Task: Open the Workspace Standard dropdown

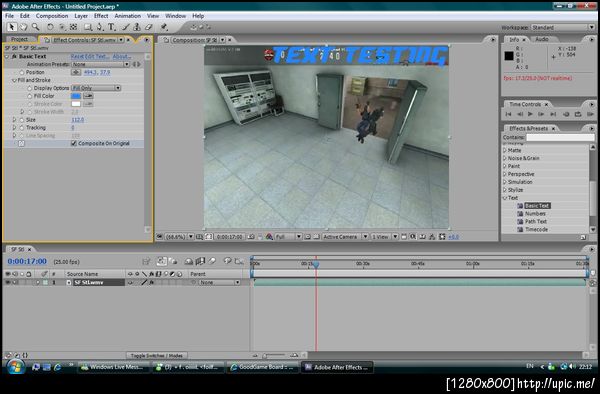Action: (562, 28)
